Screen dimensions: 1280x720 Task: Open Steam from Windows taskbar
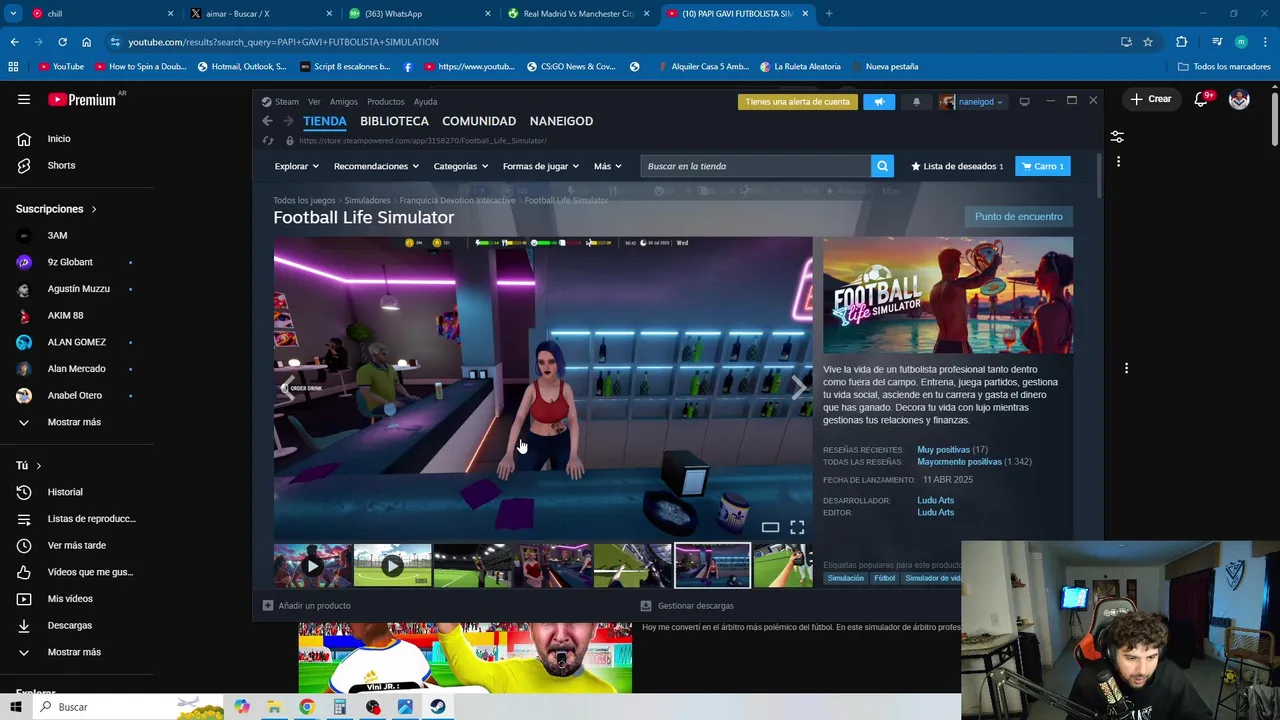coord(438,707)
